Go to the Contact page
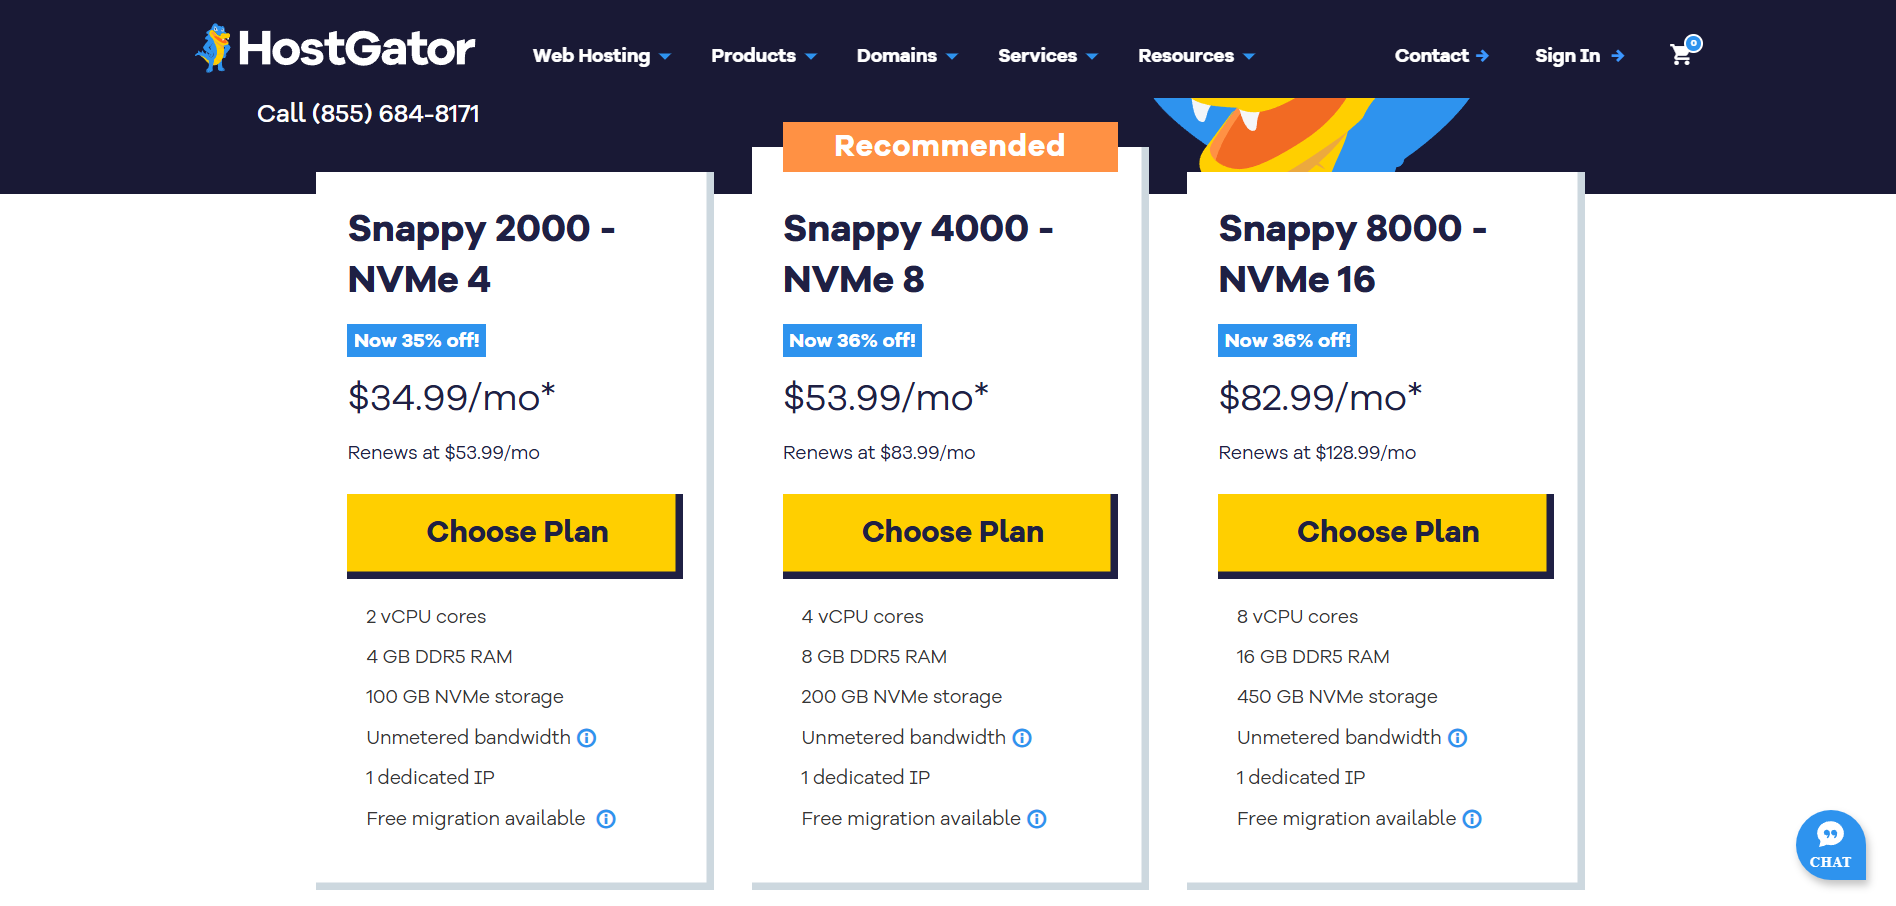Screen dimensions: 1896x906 pyautogui.click(x=1441, y=56)
